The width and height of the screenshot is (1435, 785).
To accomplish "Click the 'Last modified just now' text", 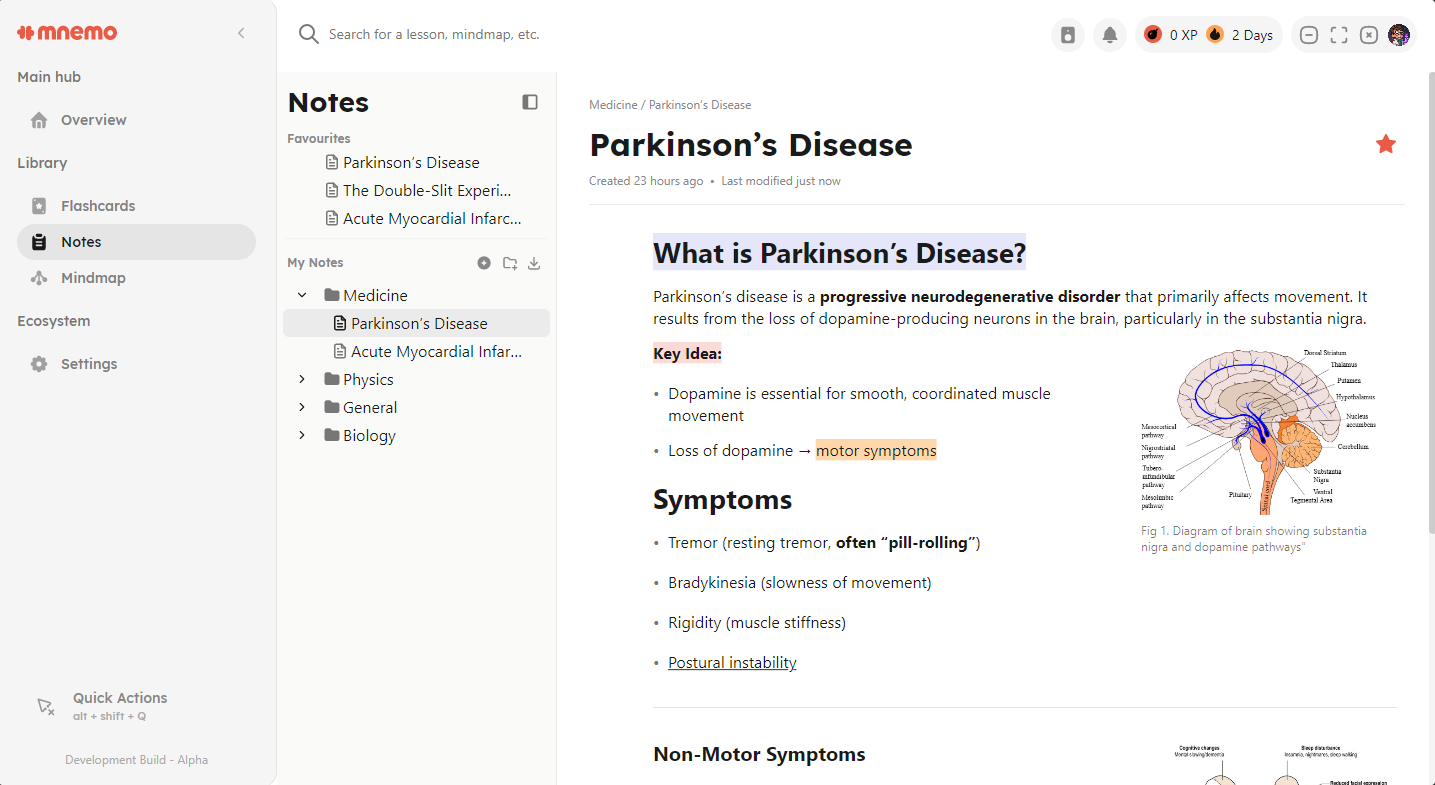I will (781, 181).
